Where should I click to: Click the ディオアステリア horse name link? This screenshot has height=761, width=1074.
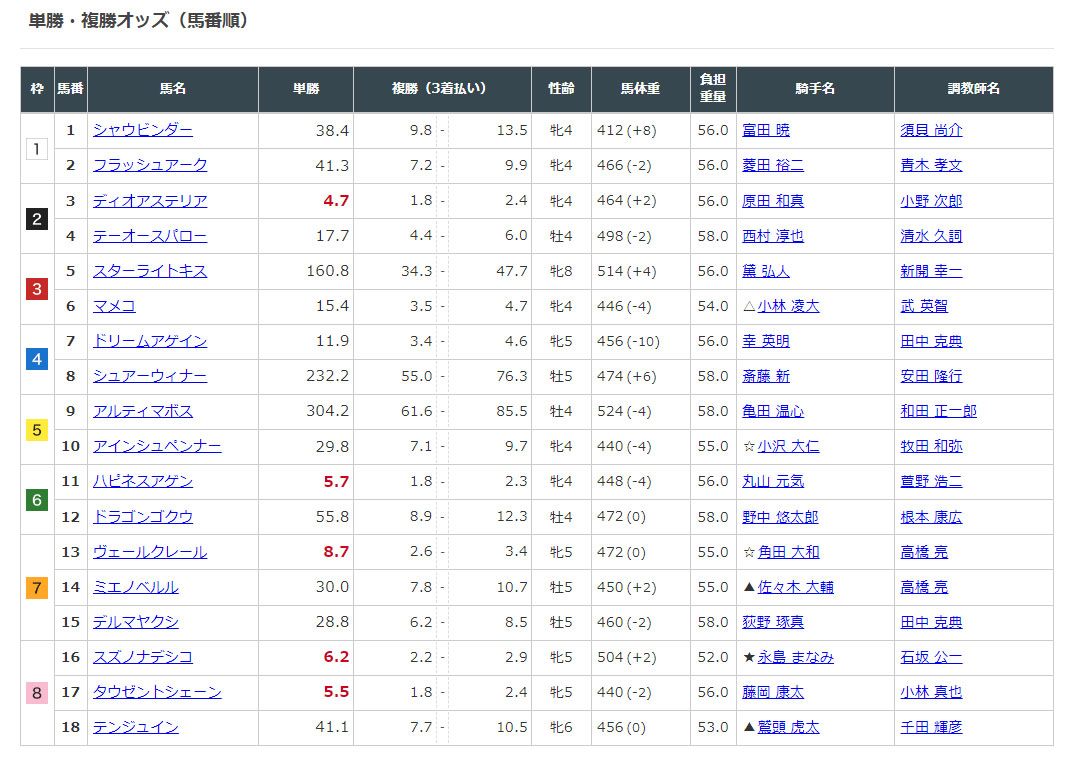click(x=150, y=201)
